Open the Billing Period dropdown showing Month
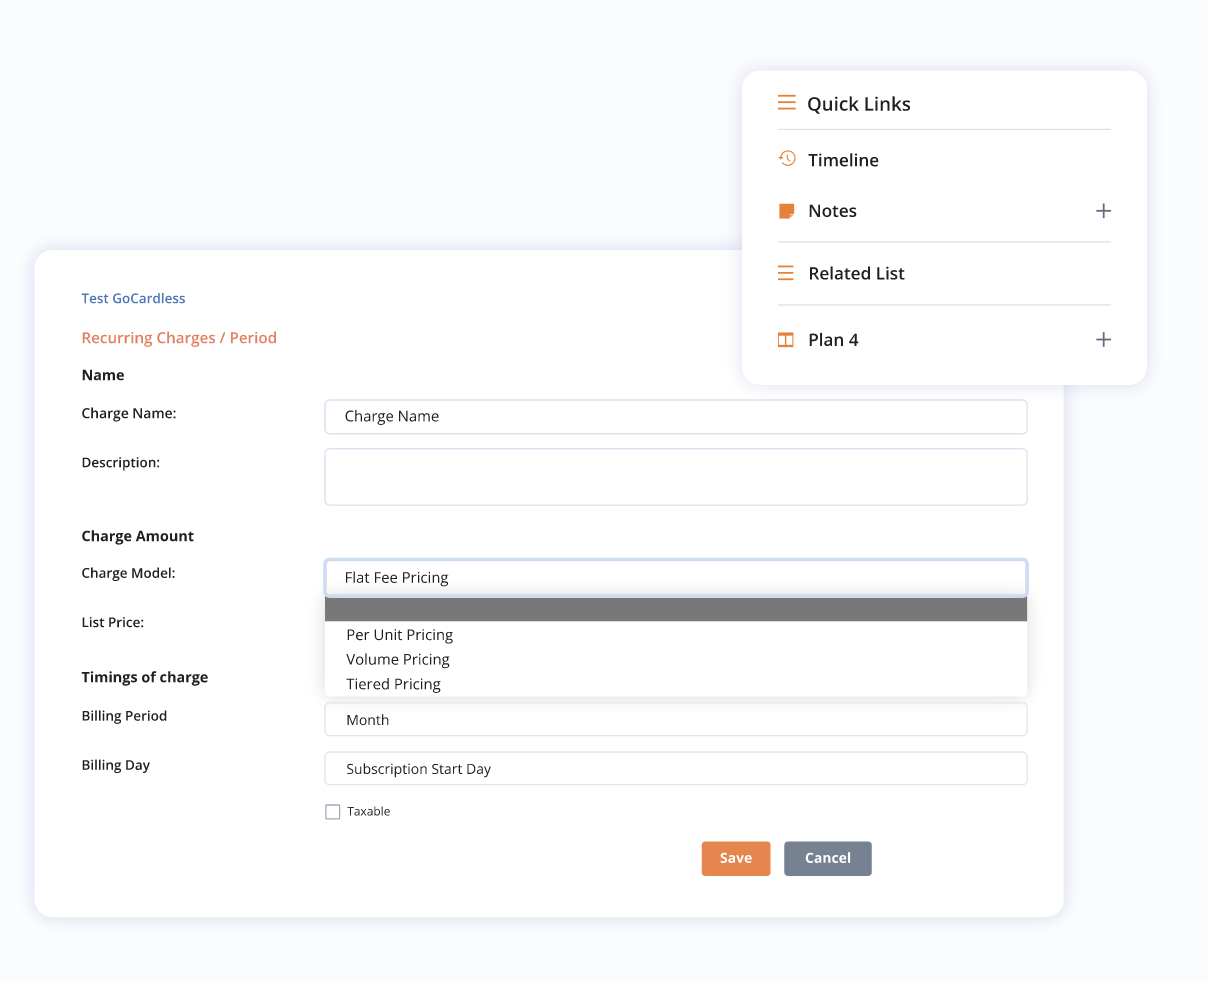 tap(675, 719)
